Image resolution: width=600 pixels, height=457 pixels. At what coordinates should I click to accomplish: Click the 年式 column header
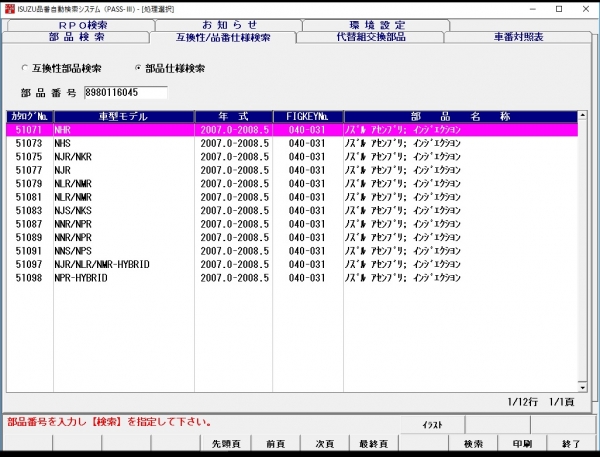pyautogui.click(x=233, y=116)
